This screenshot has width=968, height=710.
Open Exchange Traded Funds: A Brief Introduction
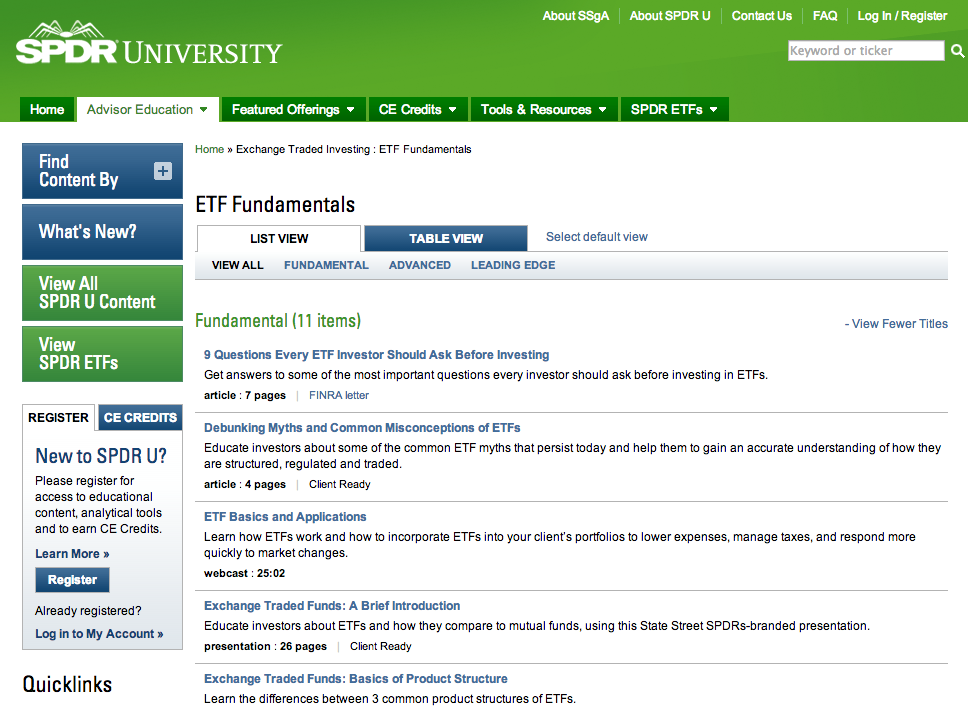click(x=332, y=606)
